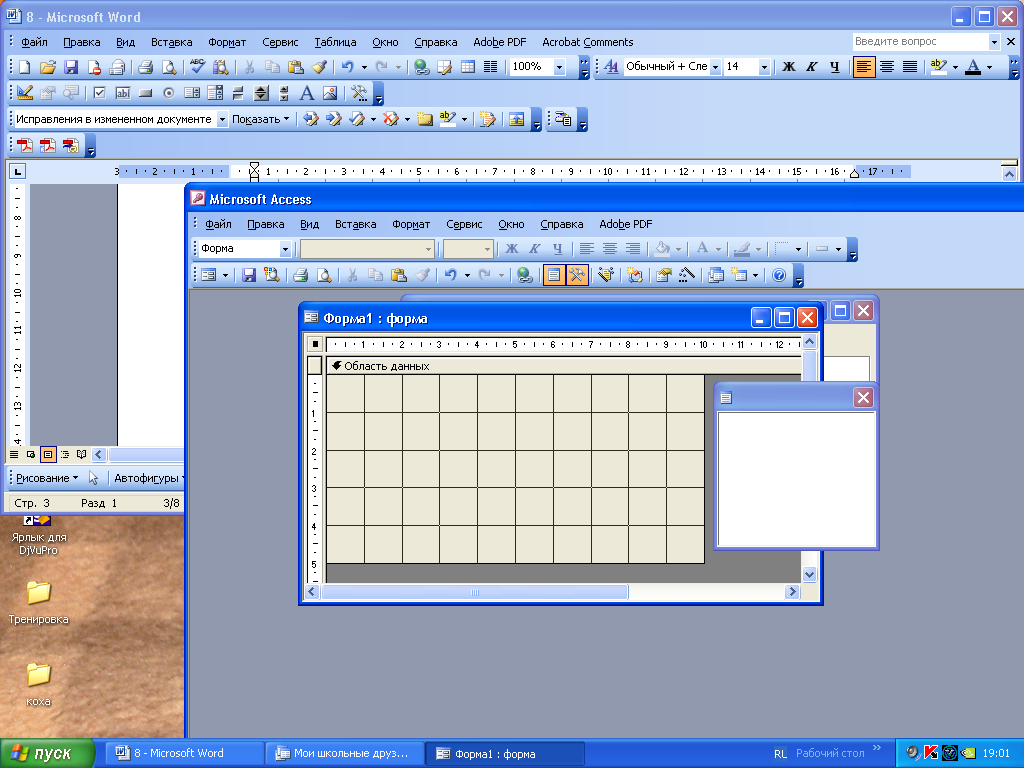Switch to '8 - Microsoft Word' taskbar button
This screenshot has height=768, width=1024.
coord(184,753)
